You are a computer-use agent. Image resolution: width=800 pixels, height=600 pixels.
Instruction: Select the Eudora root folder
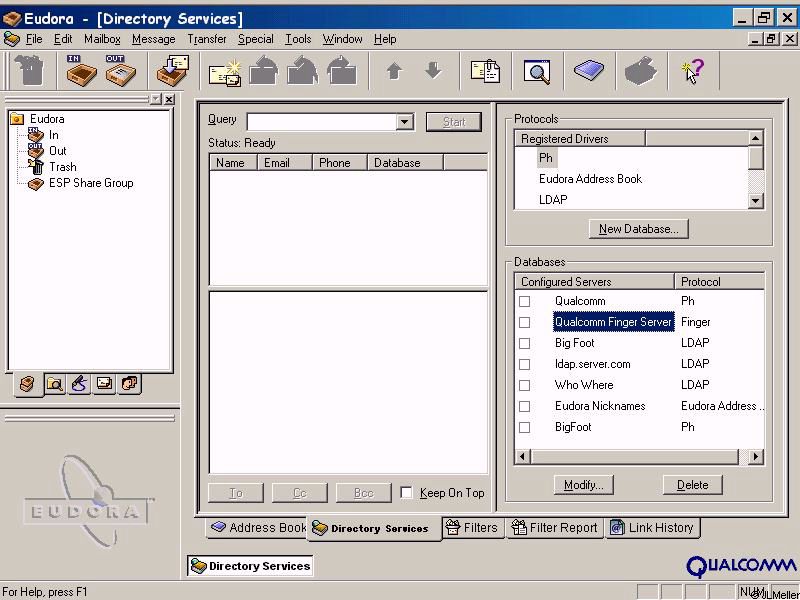(47, 119)
